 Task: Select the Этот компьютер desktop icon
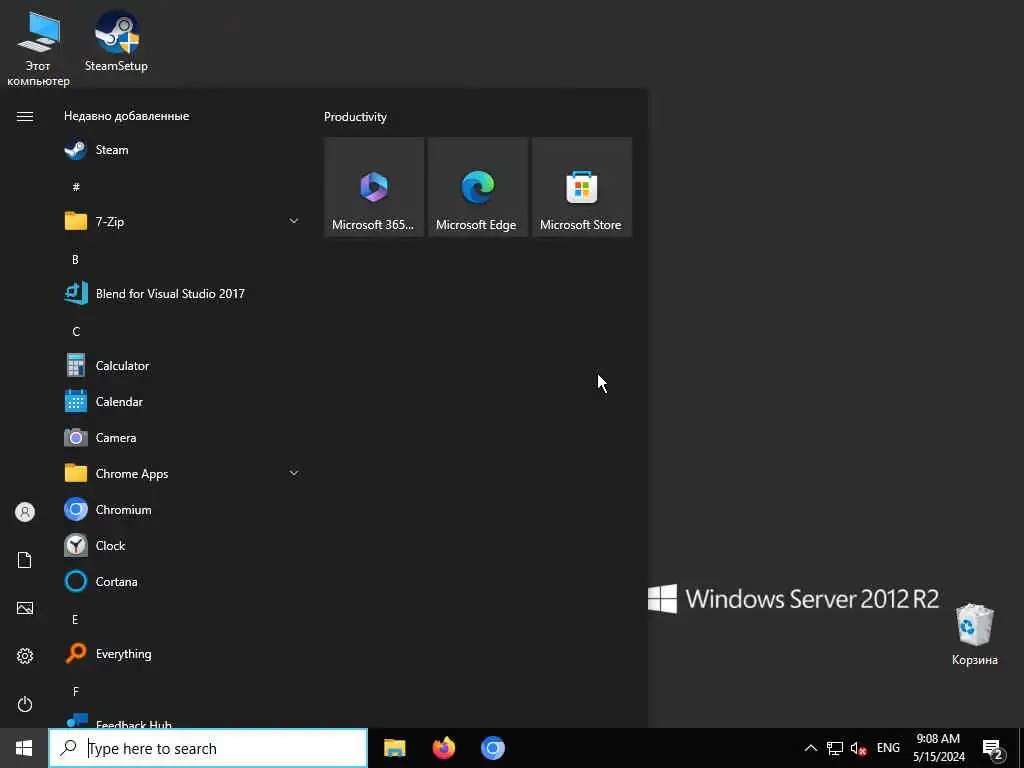pyautogui.click(x=38, y=49)
